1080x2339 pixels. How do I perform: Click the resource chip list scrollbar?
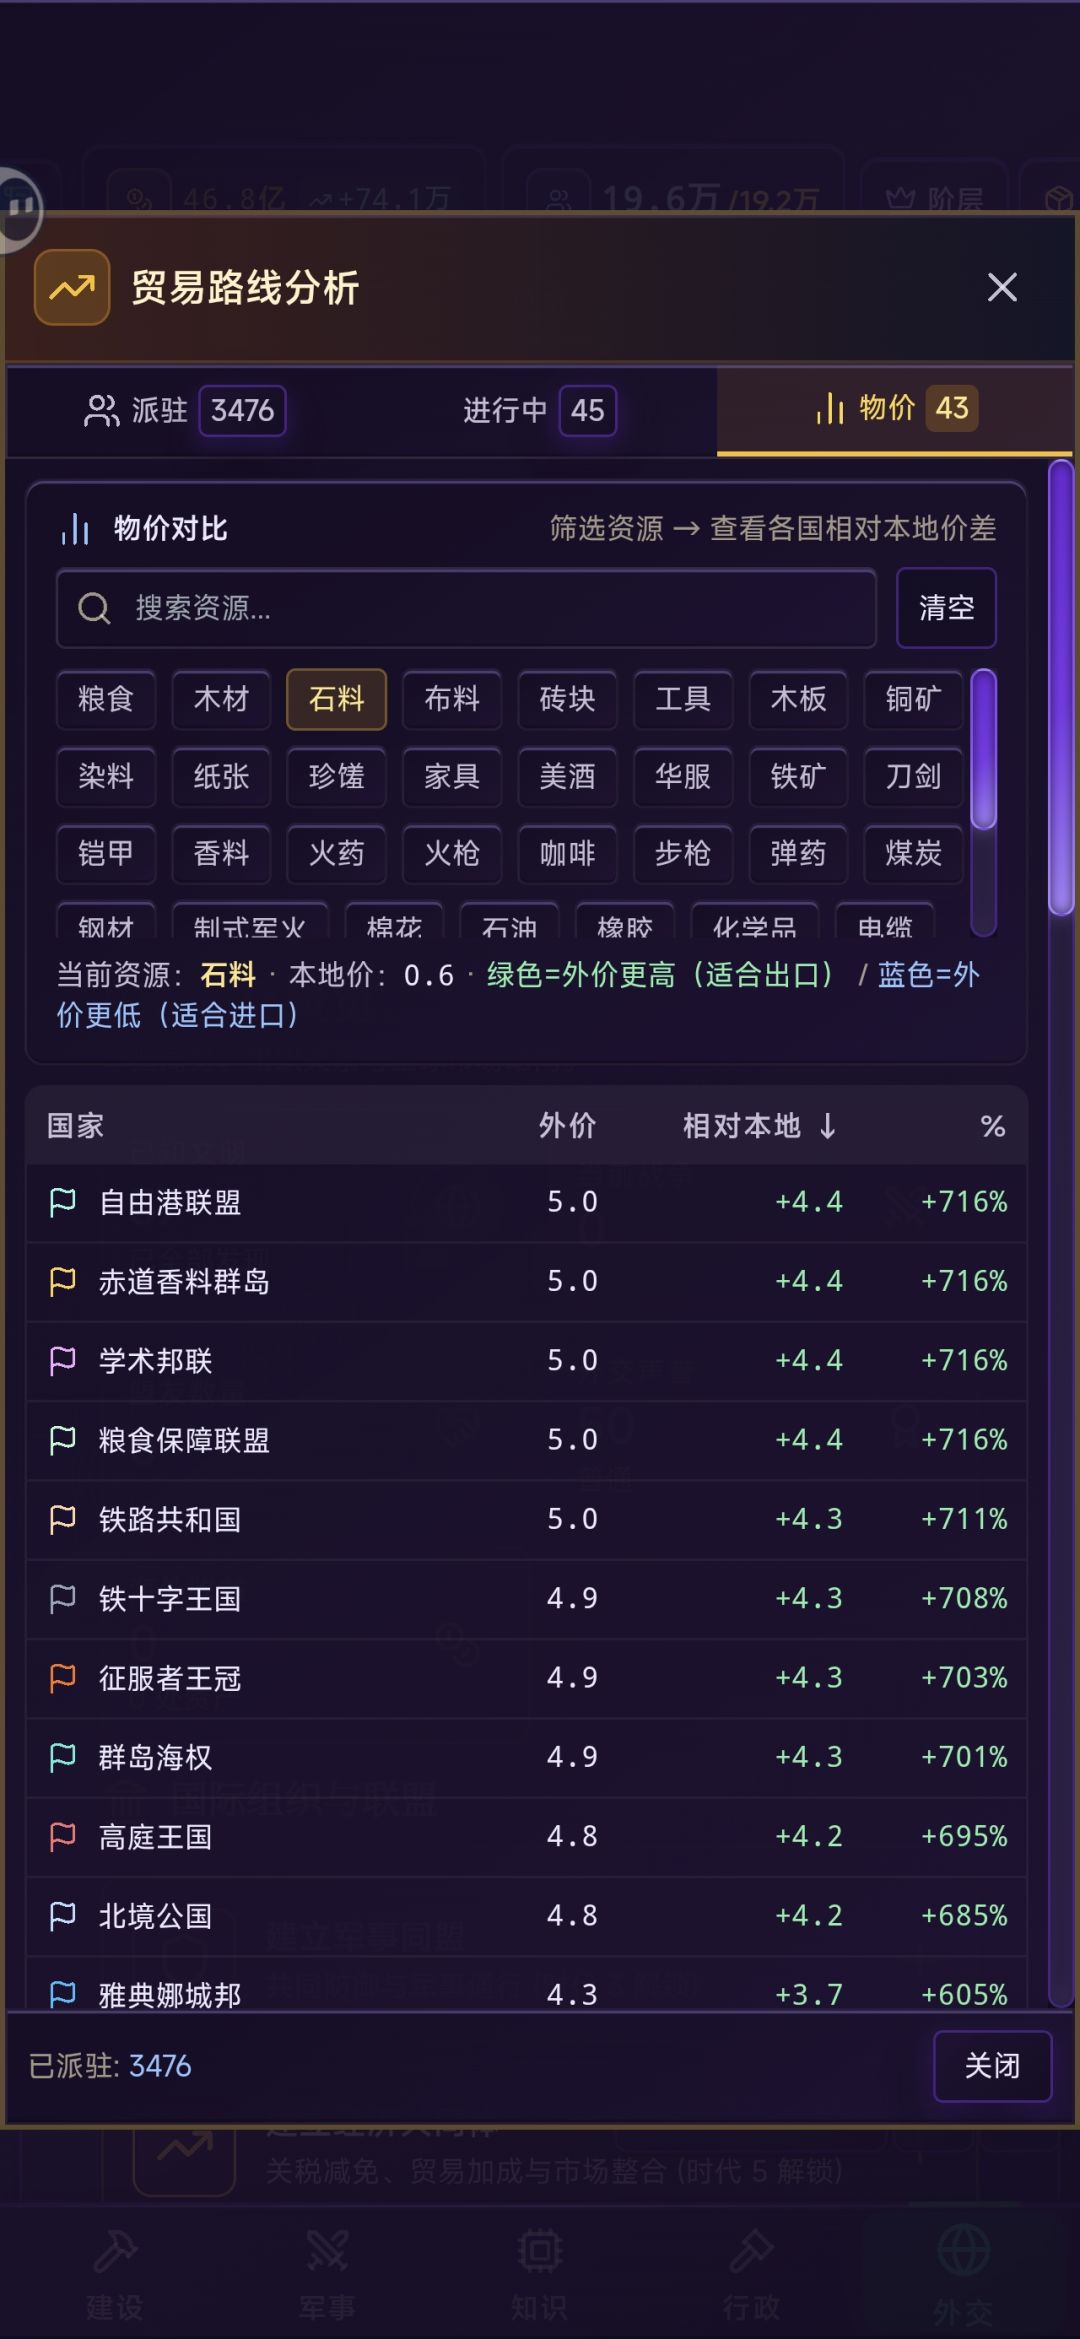click(x=984, y=750)
